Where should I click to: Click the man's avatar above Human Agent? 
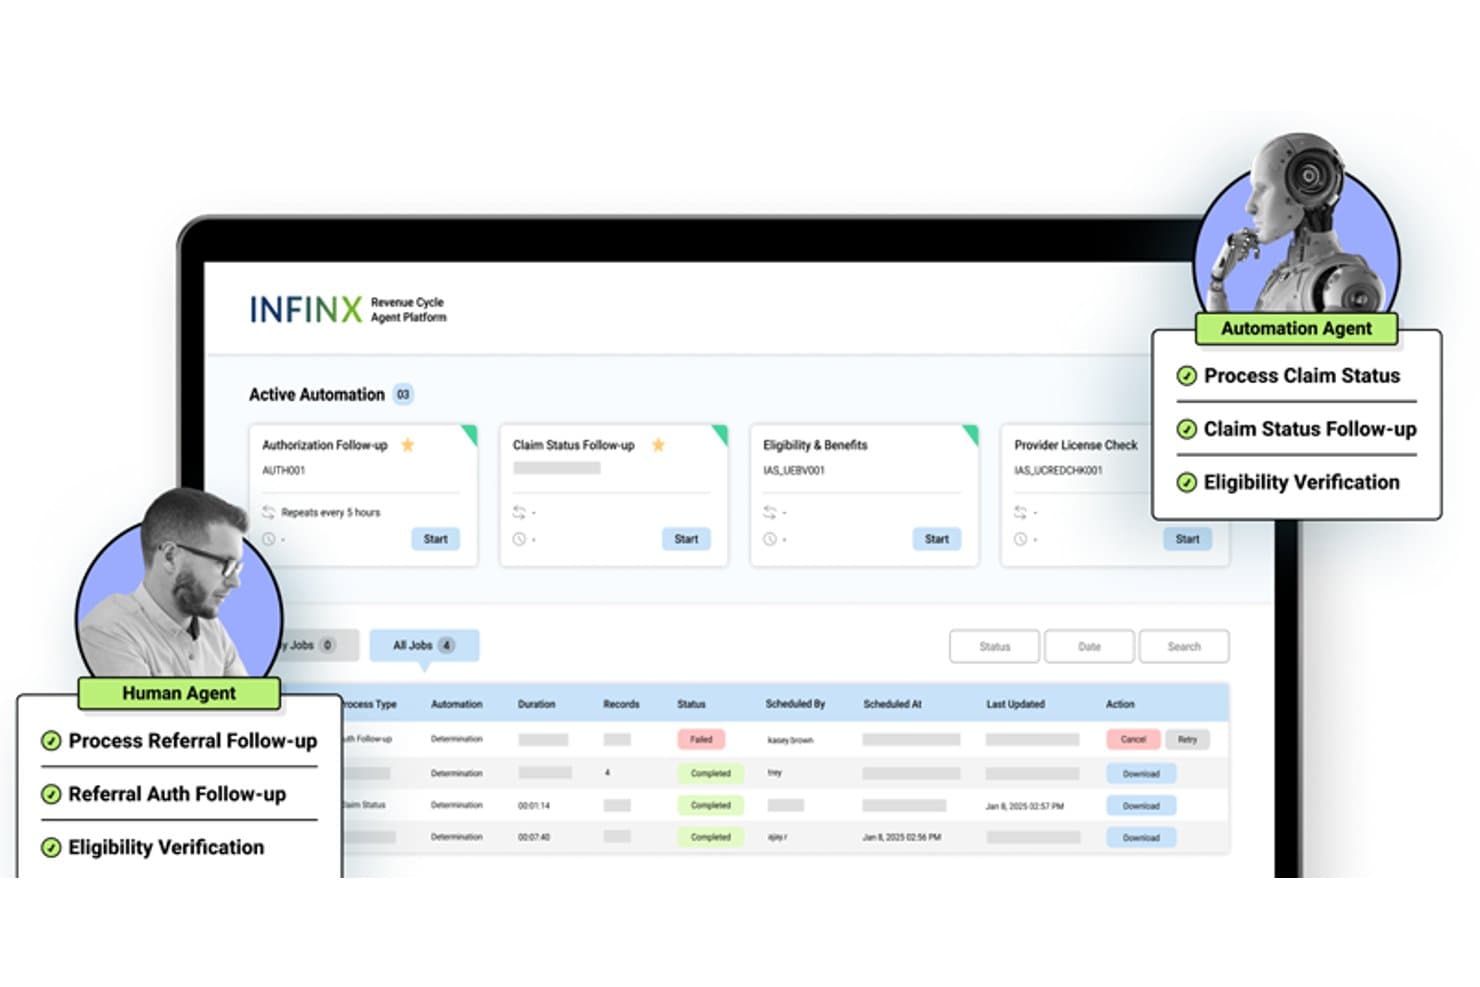click(x=178, y=585)
